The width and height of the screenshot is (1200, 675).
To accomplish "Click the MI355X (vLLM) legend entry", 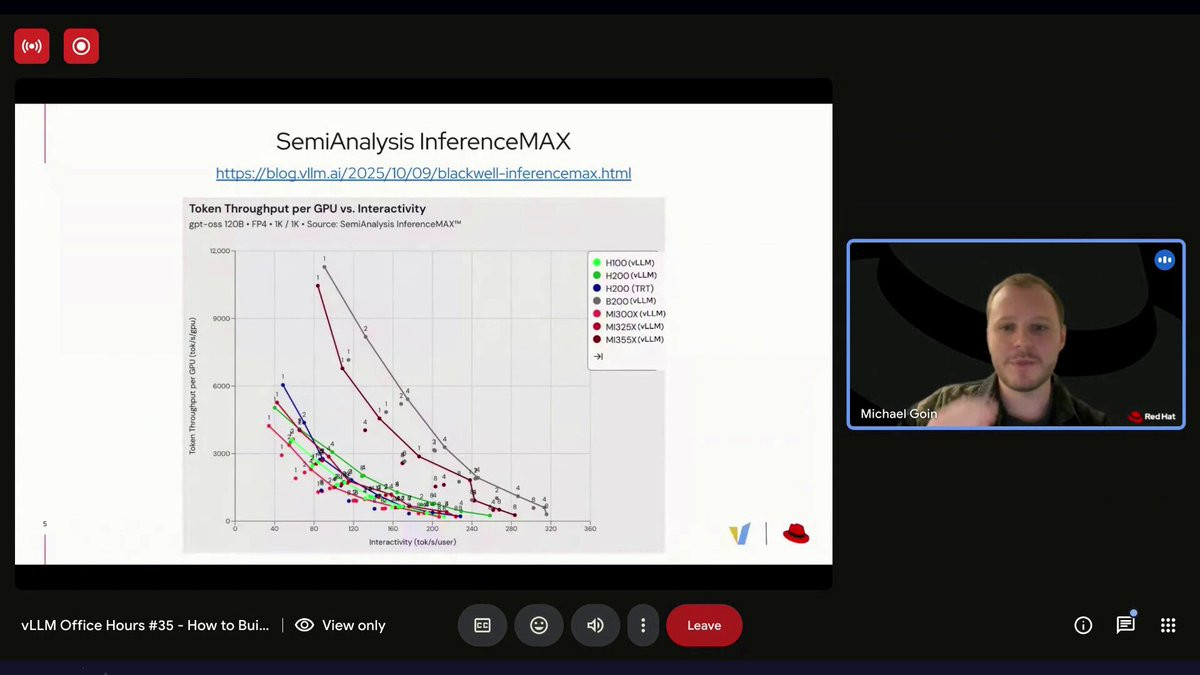I will pos(629,340).
